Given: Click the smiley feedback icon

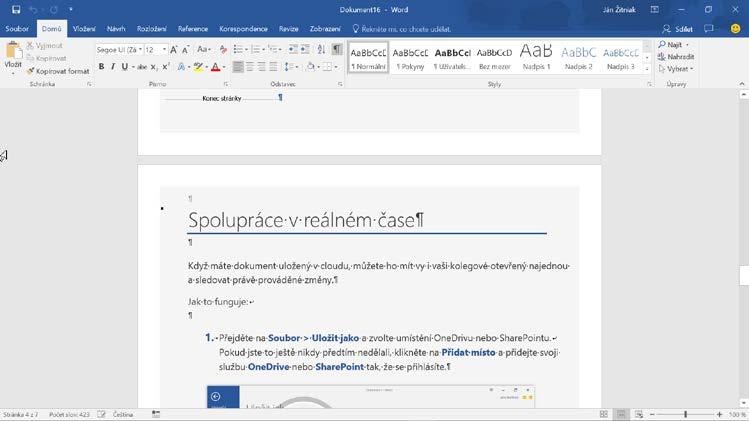Looking at the screenshot, I should [736, 29].
